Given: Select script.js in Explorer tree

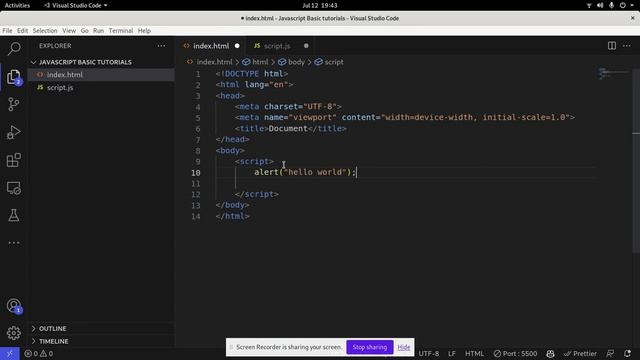Looking at the screenshot, I should point(101,87).
